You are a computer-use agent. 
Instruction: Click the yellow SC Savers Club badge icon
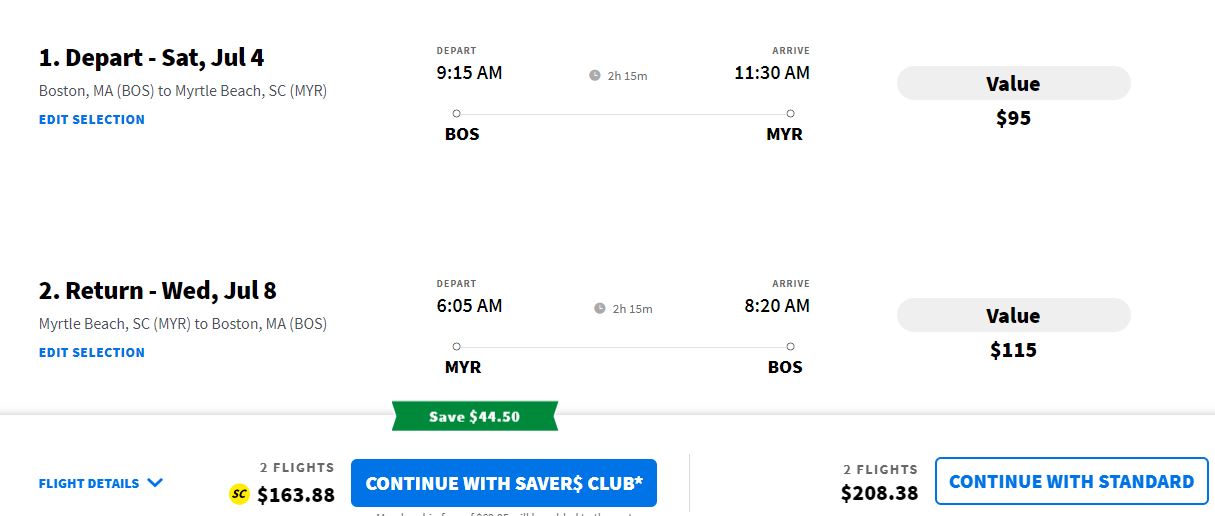238,493
